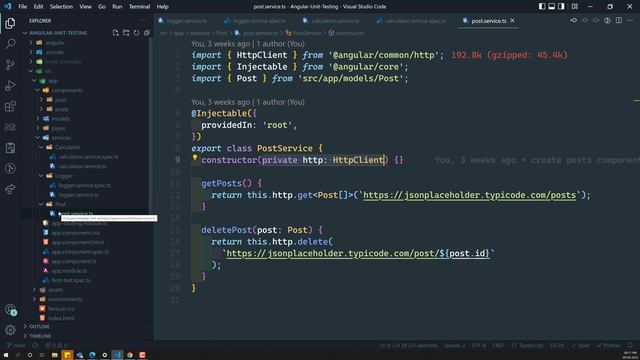Click the git blame line above line 1

[x=248, y=44]
